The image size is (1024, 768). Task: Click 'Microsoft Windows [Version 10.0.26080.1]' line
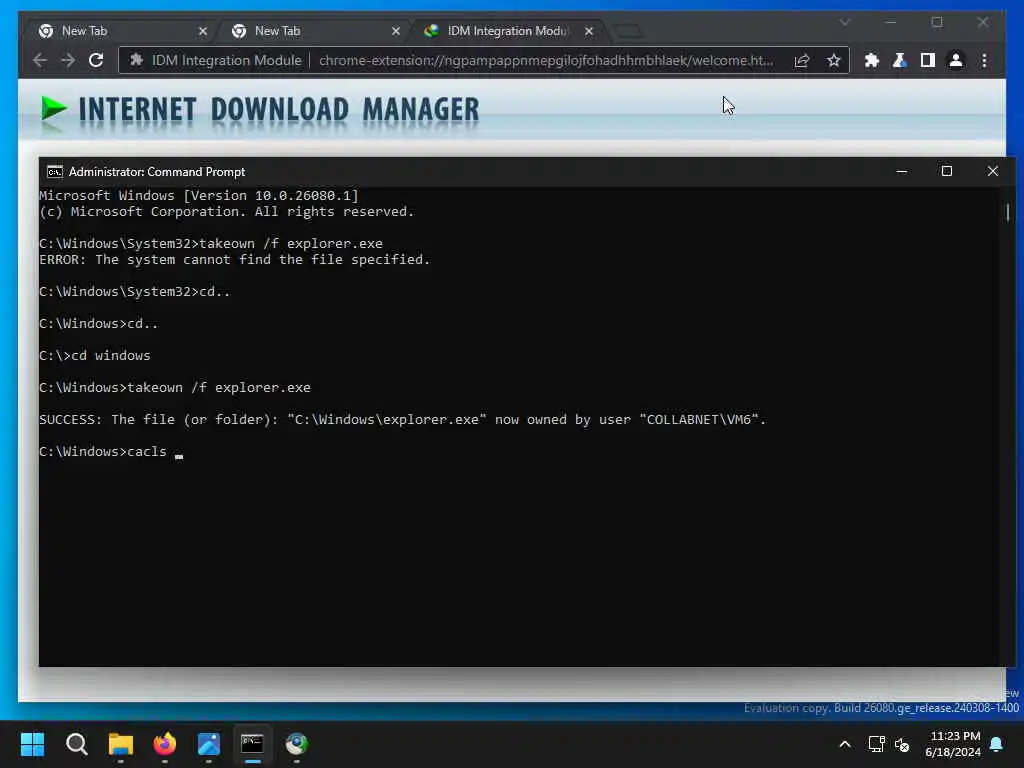[x=199, y=196]
